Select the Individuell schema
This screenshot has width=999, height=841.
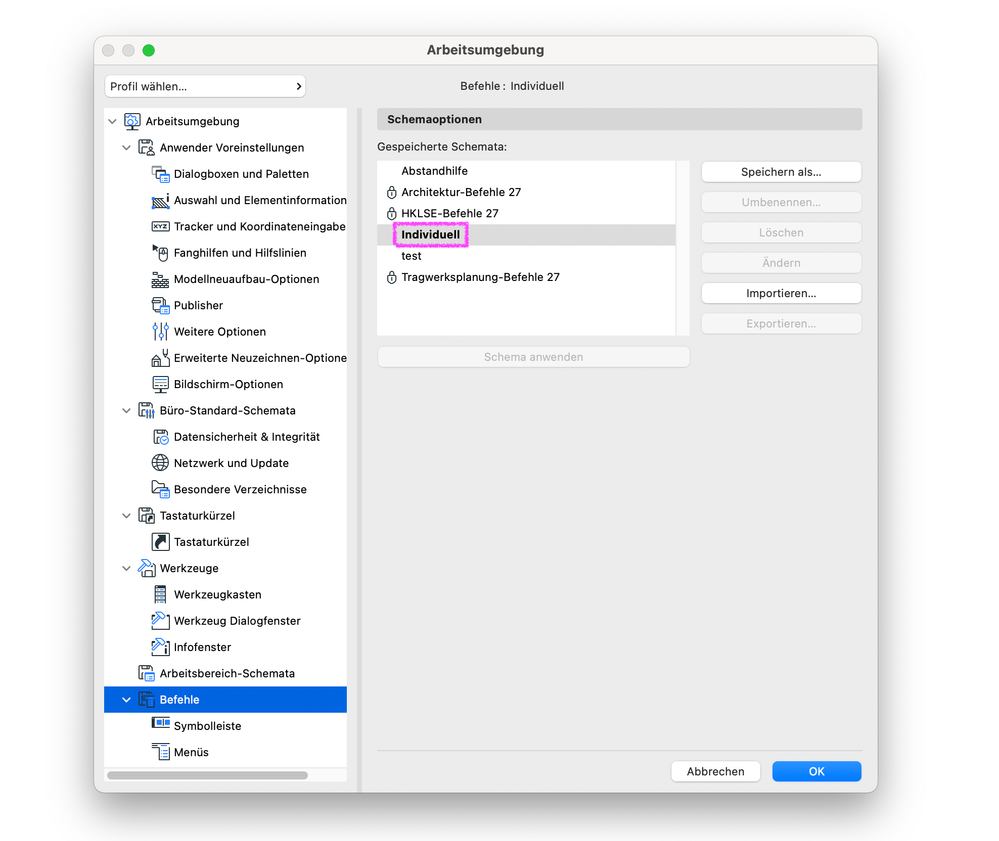pyautogui.click(x=526, y=234)
